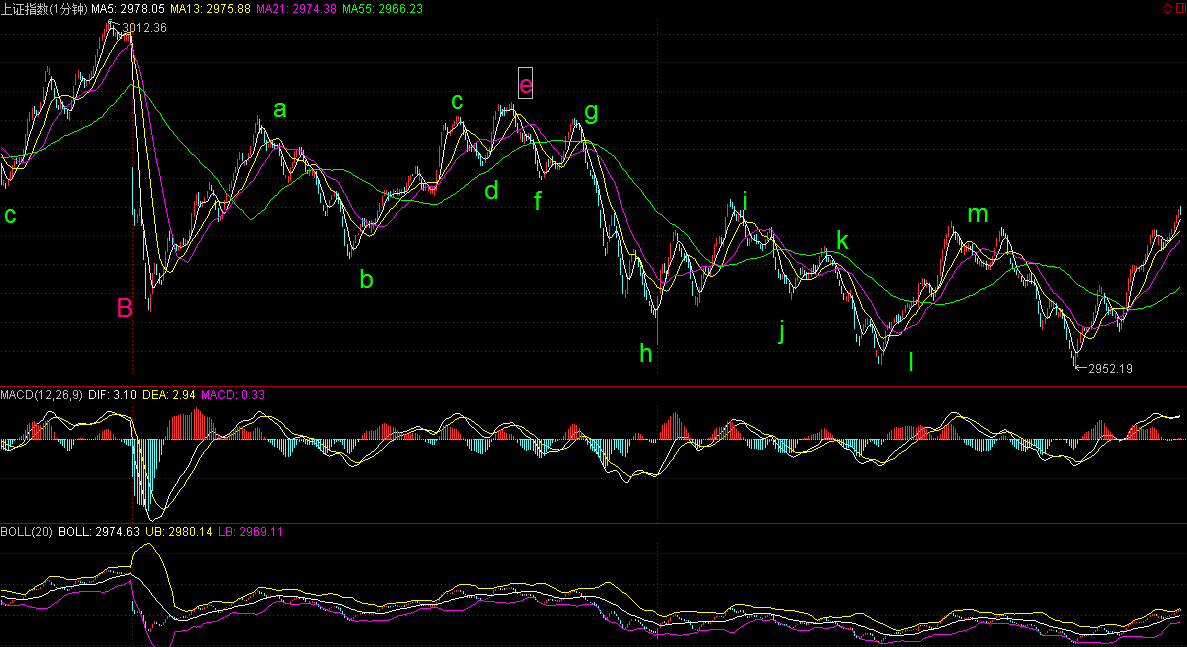Click the red split-panel square icon
1187x647 pixels.
[x=1180, y=8]
